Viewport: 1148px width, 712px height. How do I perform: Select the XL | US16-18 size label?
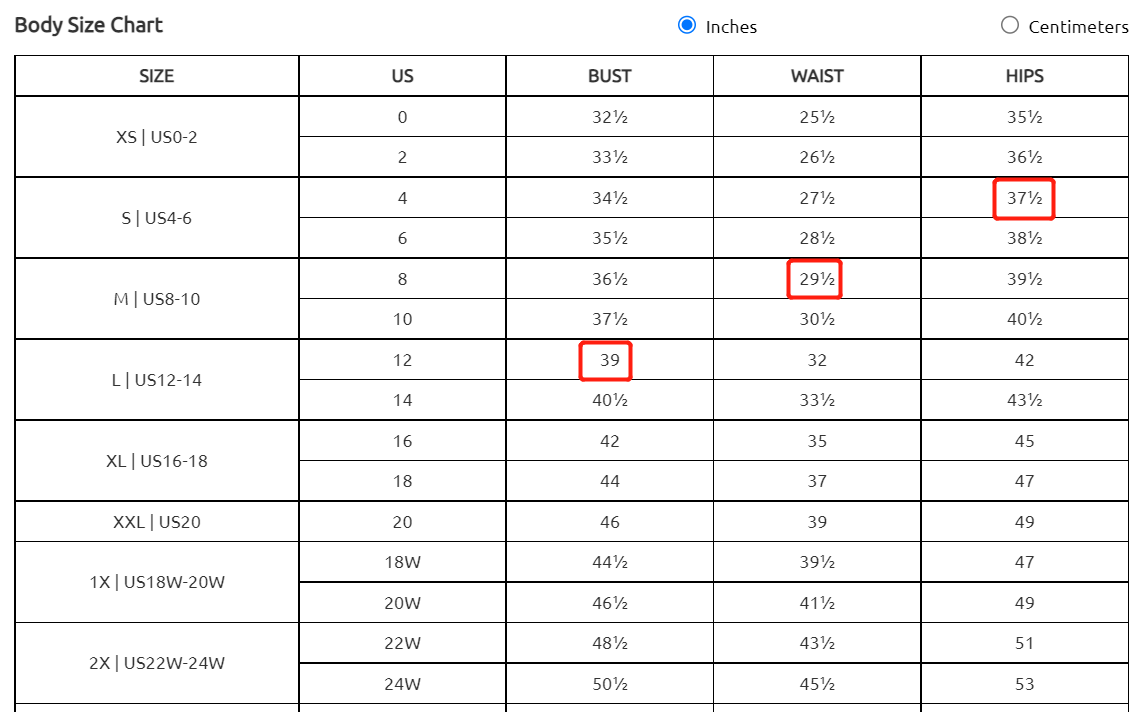click(x=157, y=461)
